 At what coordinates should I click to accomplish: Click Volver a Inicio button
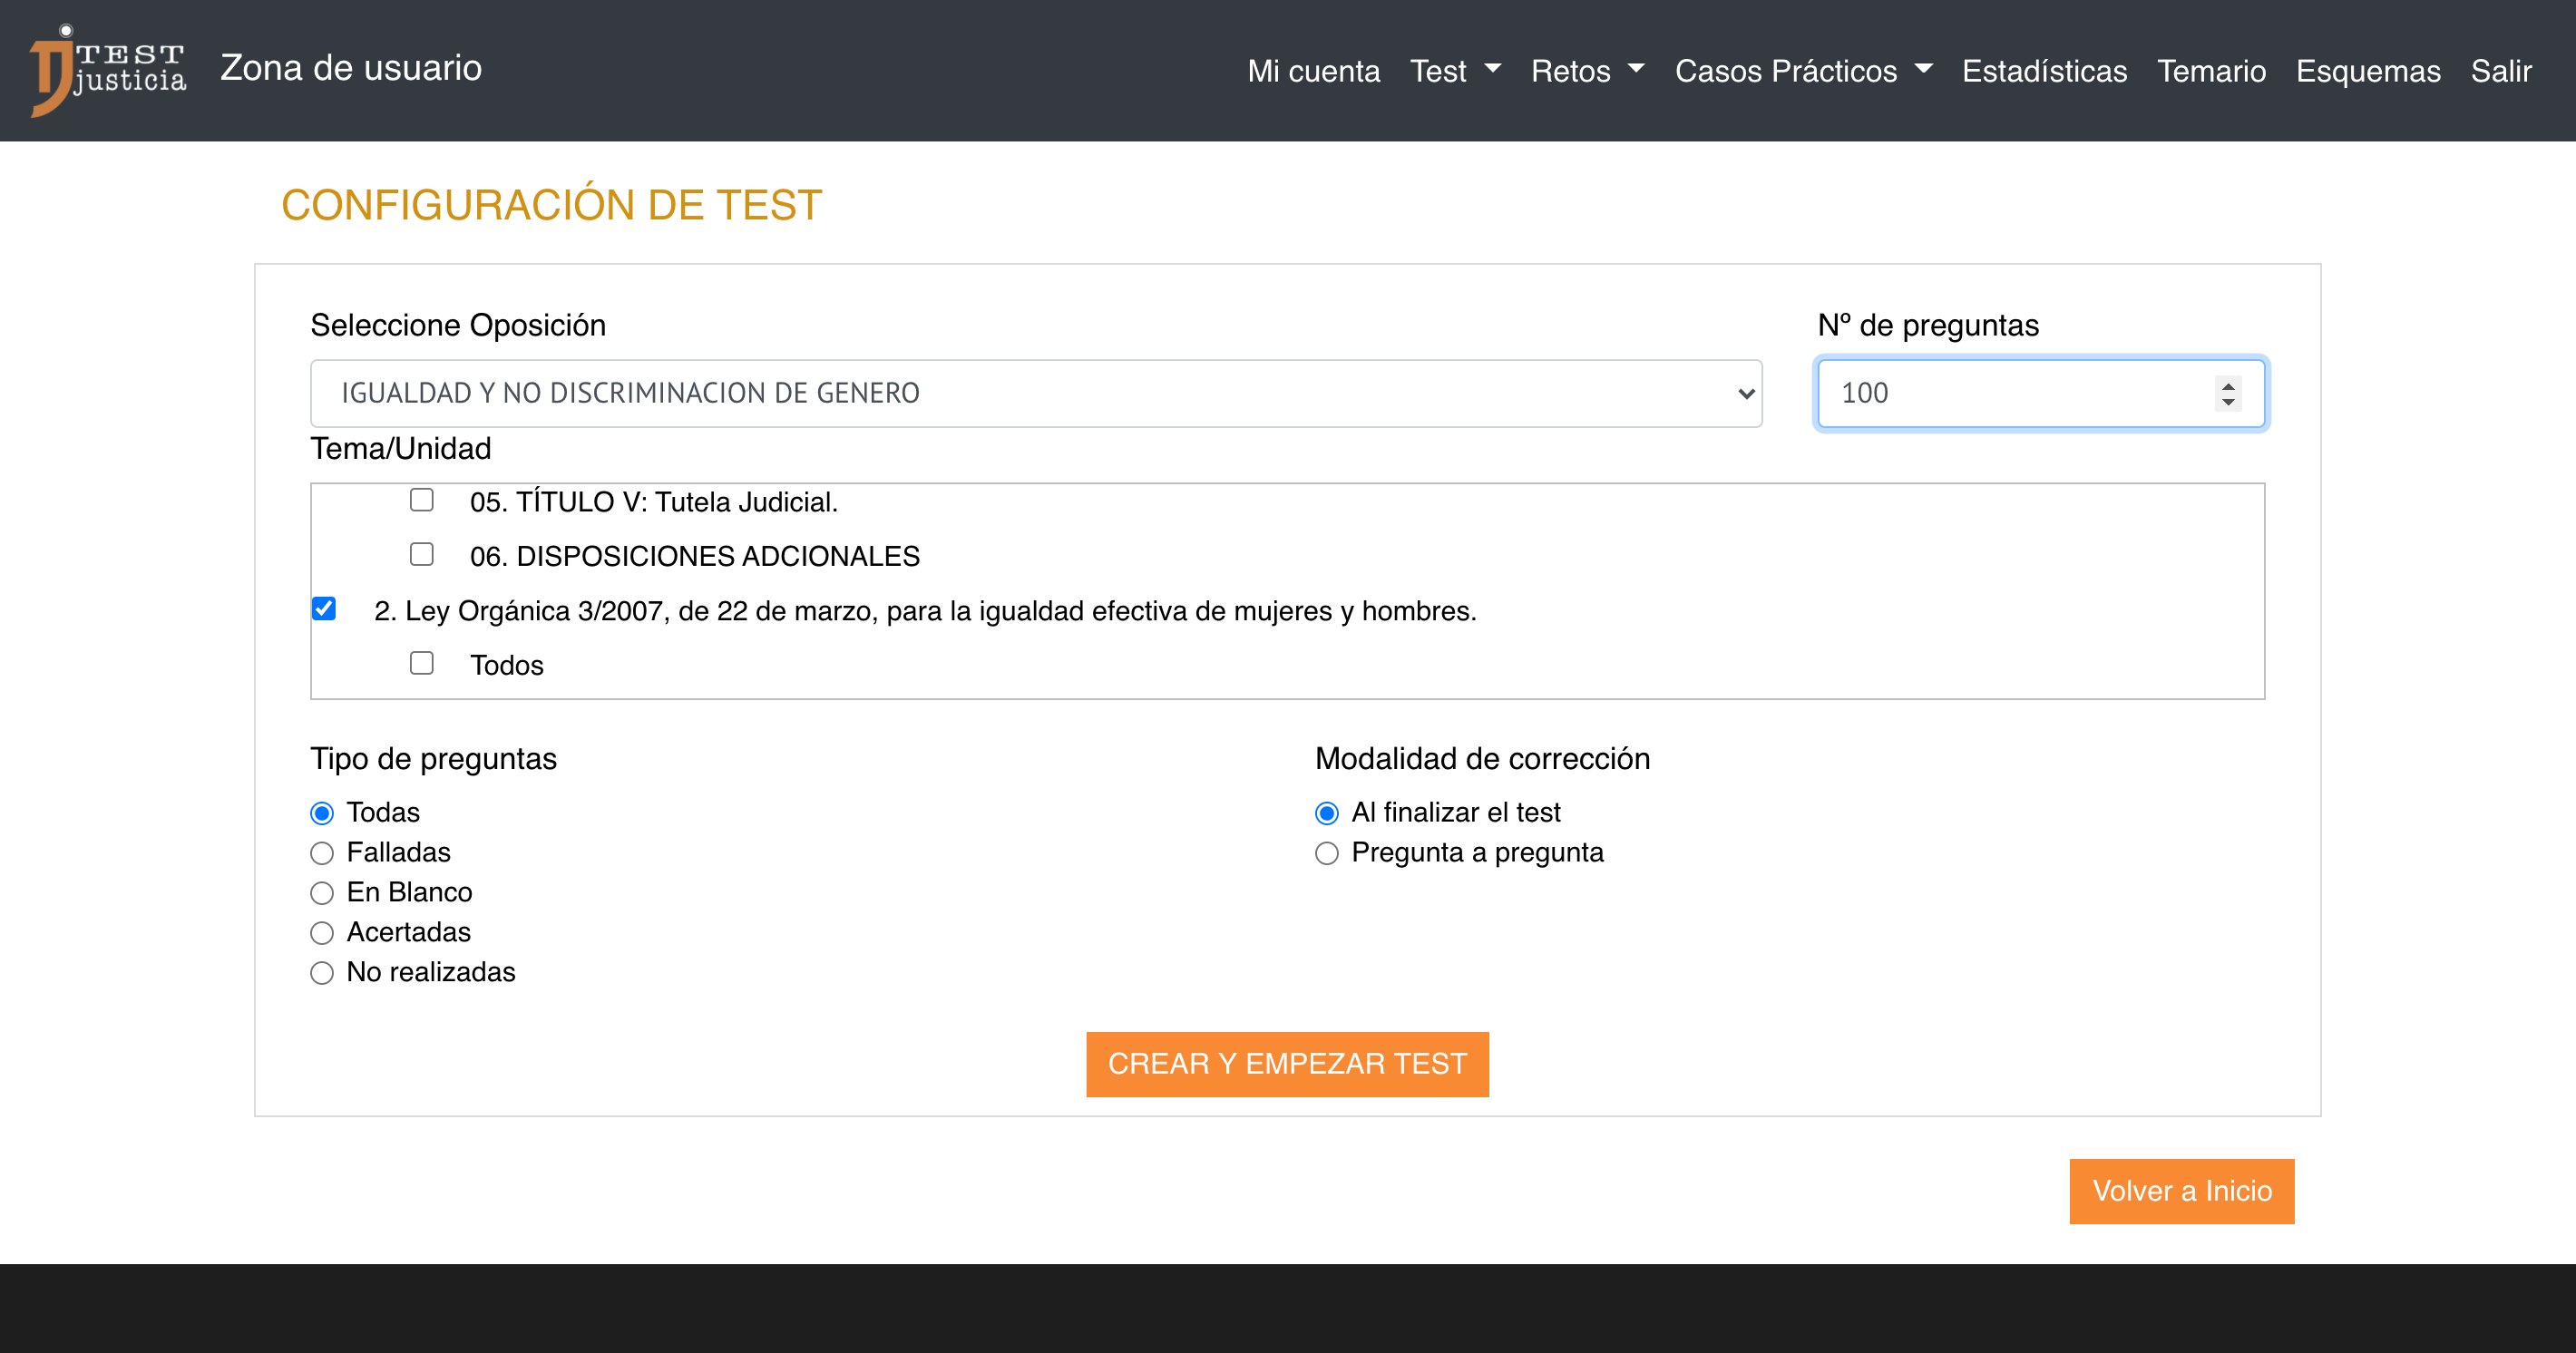(x=2182, y=1191)
